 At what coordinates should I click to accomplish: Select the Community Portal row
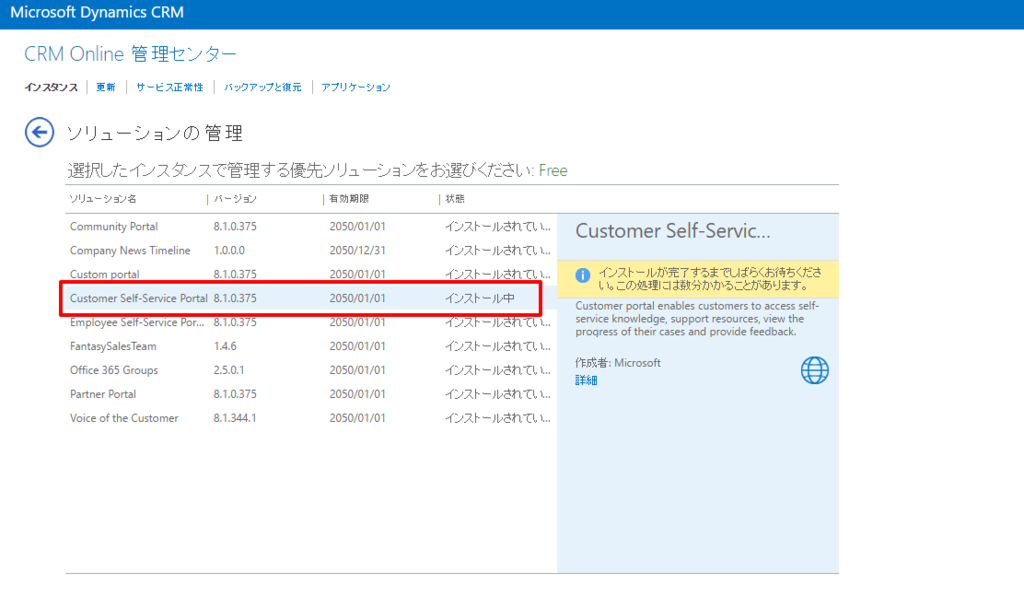pyautogui.click(x=311, y=227)
